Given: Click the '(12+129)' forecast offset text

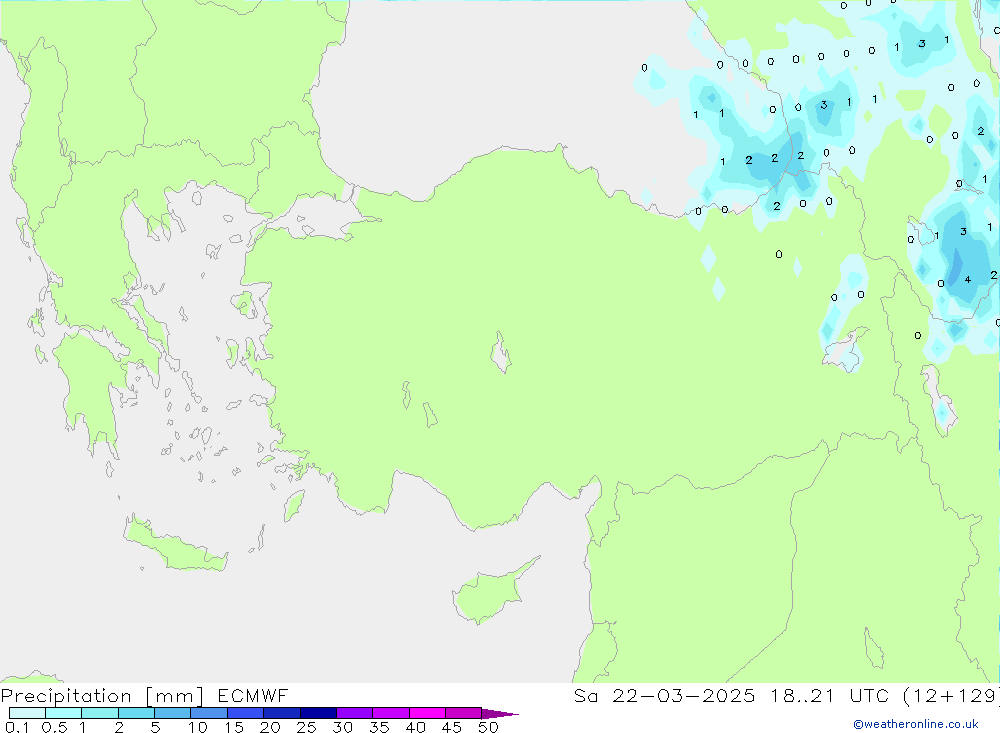Looking at the screenshot, I should click(951, 696).
